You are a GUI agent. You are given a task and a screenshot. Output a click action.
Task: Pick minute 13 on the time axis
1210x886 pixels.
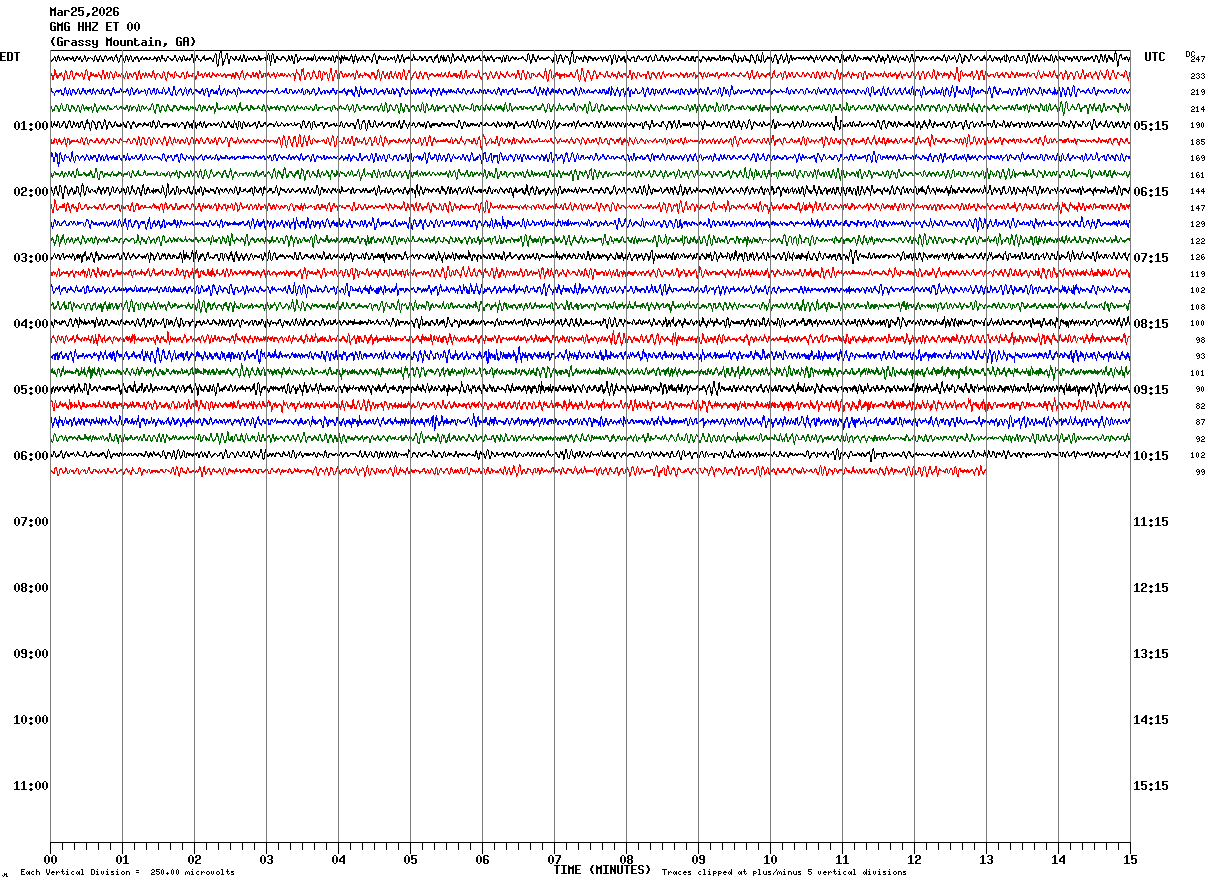click(986, 859)
